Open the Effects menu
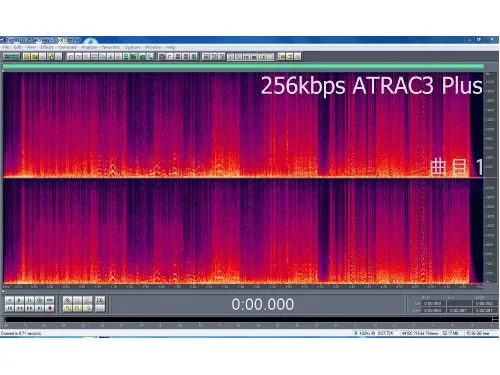This screenshot has width=500, height=375. click(47, 47)
